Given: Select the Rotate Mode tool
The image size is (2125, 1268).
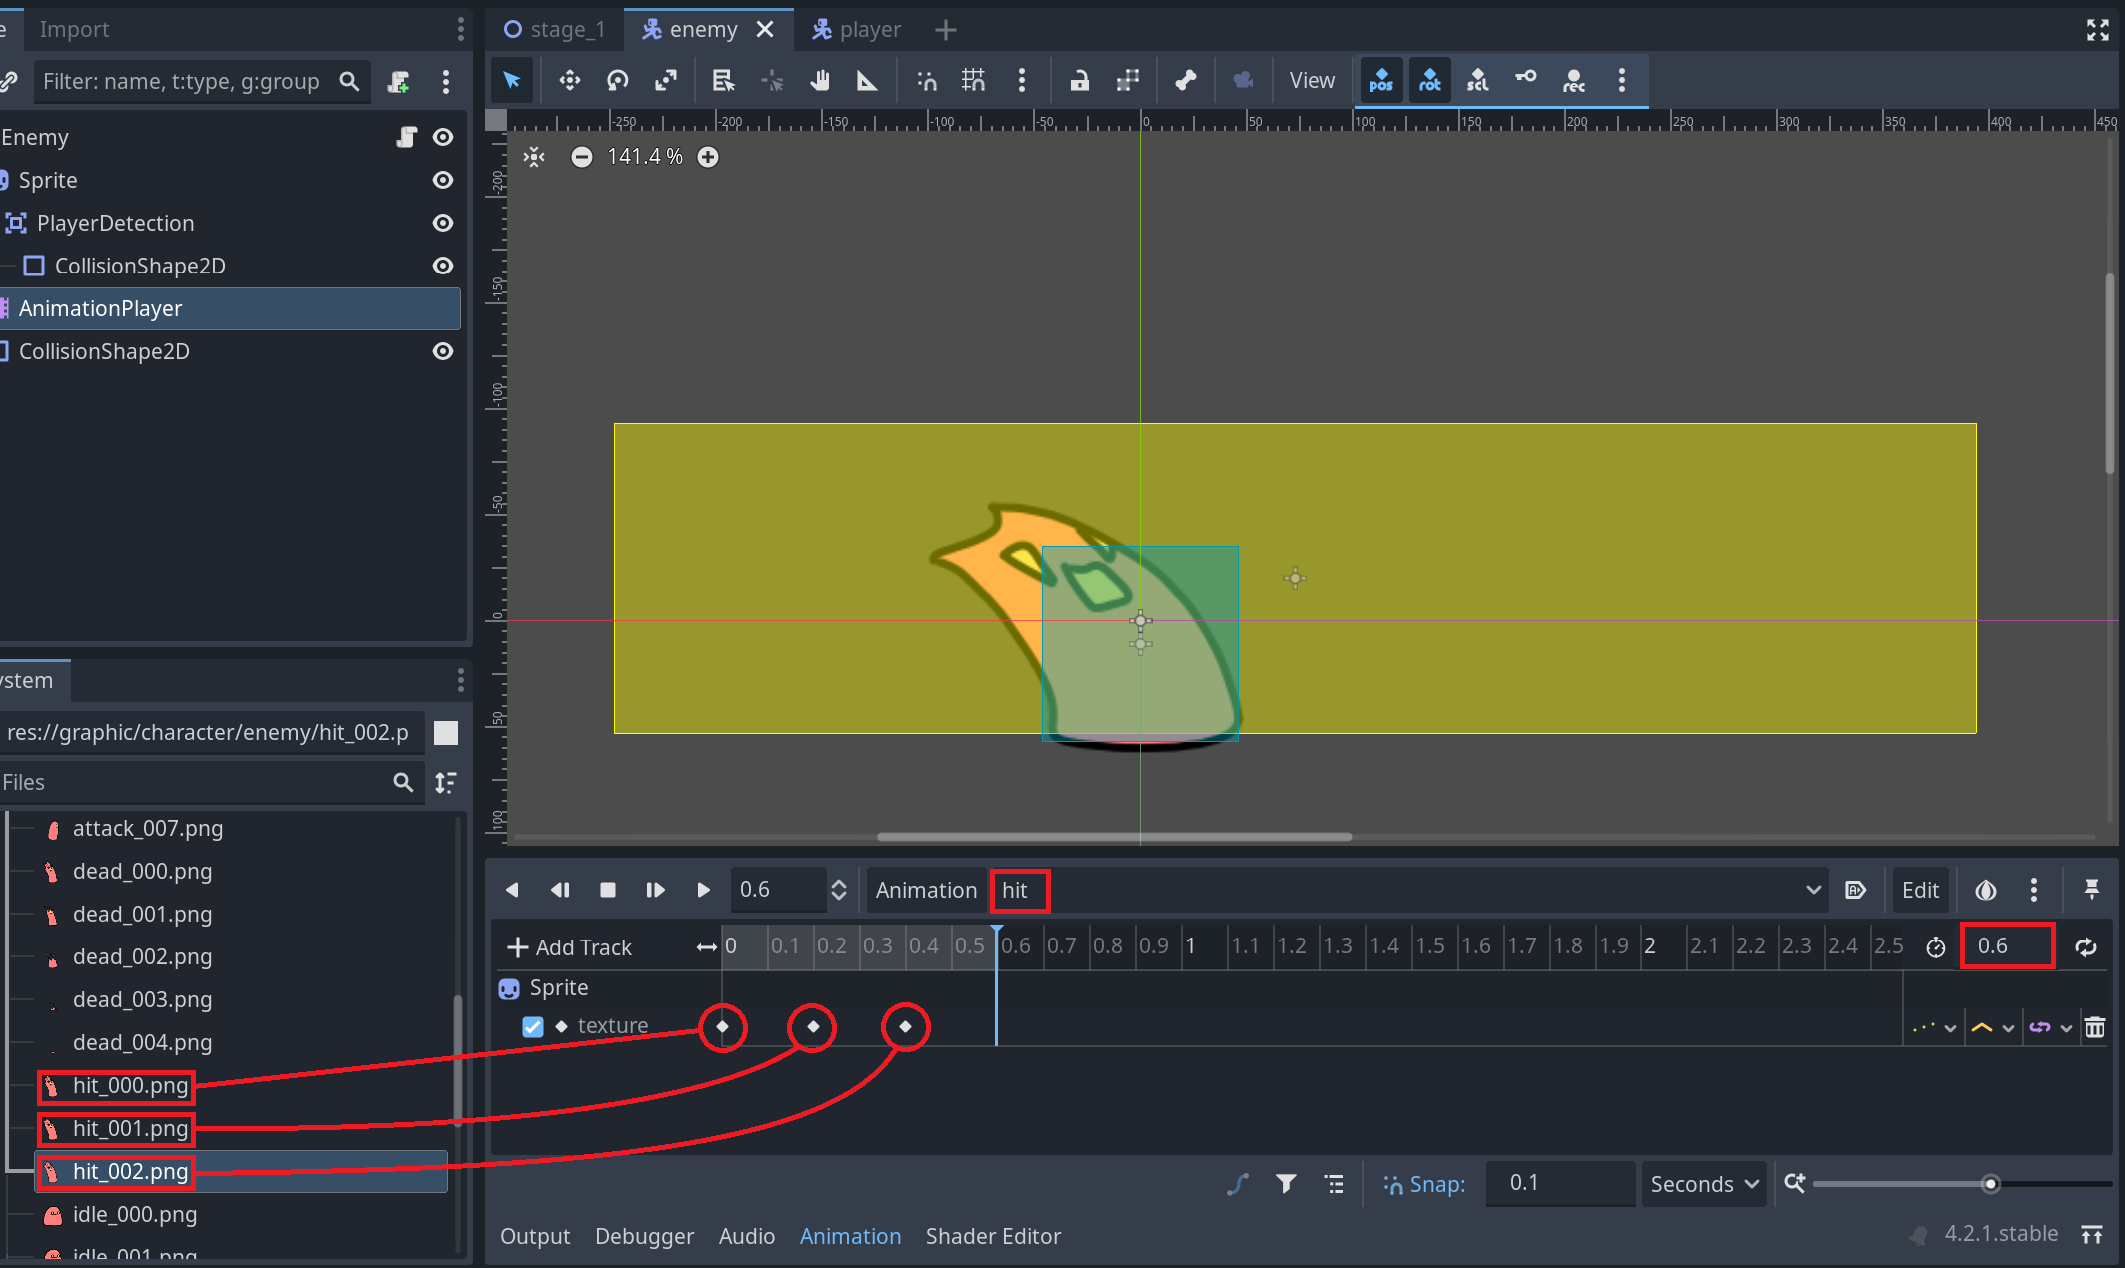Looking at the screenshot, I should [618, 81].
